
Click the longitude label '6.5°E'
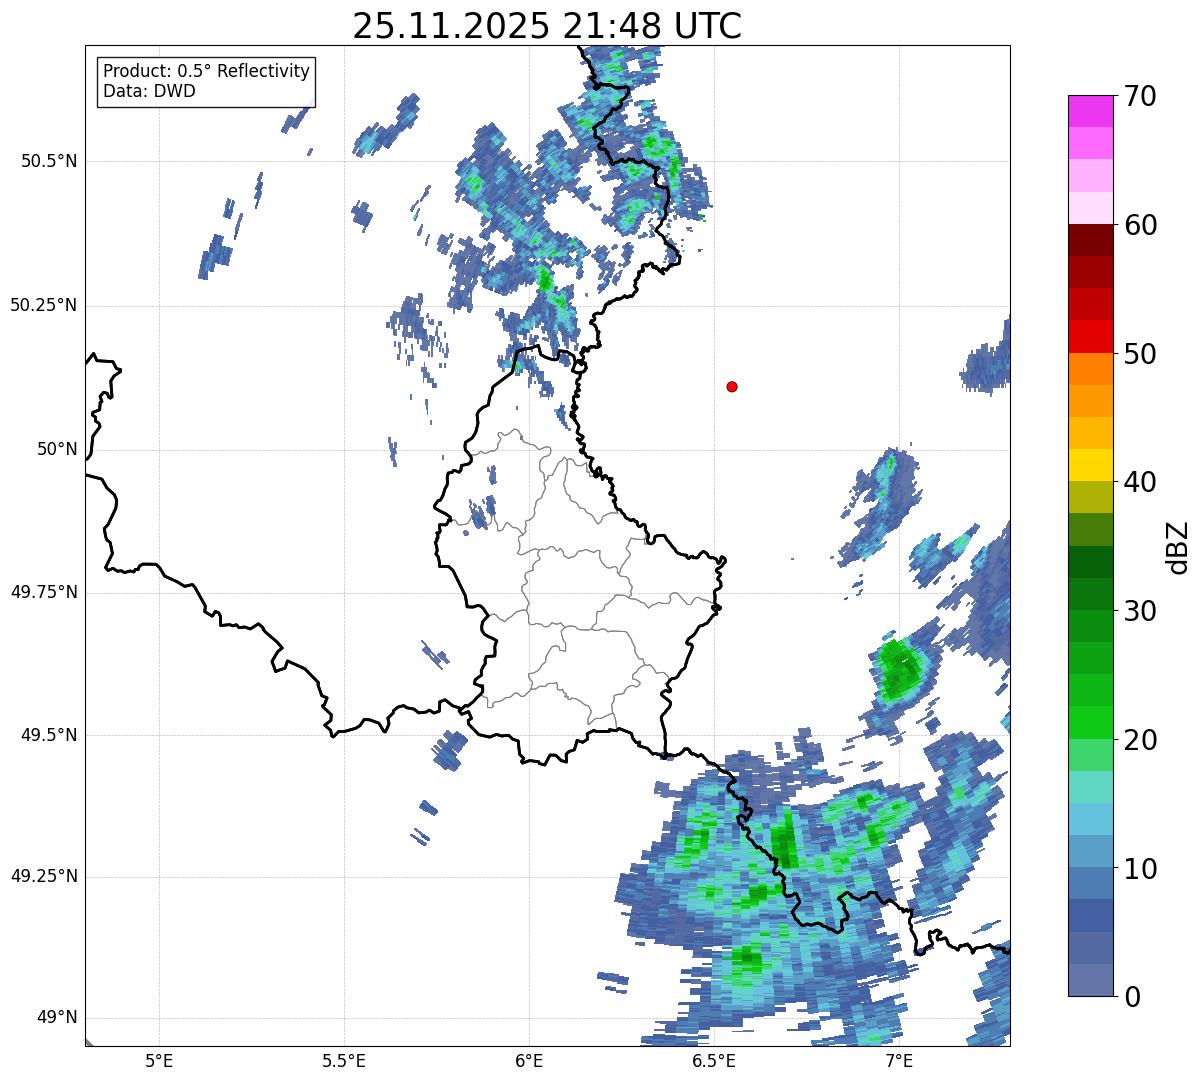[714, 1060]
